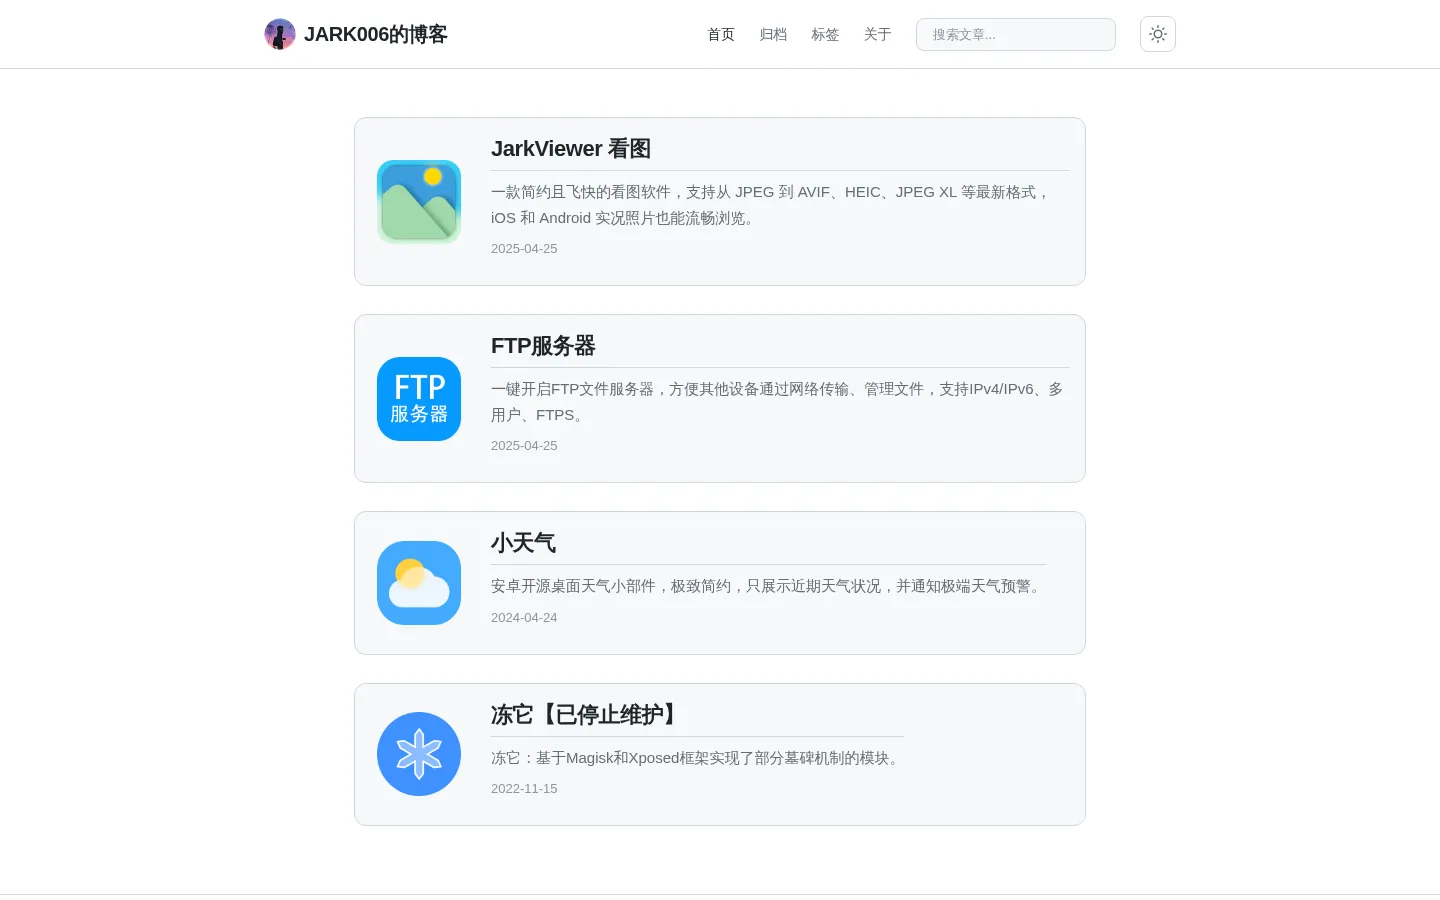
Task: Click the blue FTP服务器 app icon
Action: 419,399
